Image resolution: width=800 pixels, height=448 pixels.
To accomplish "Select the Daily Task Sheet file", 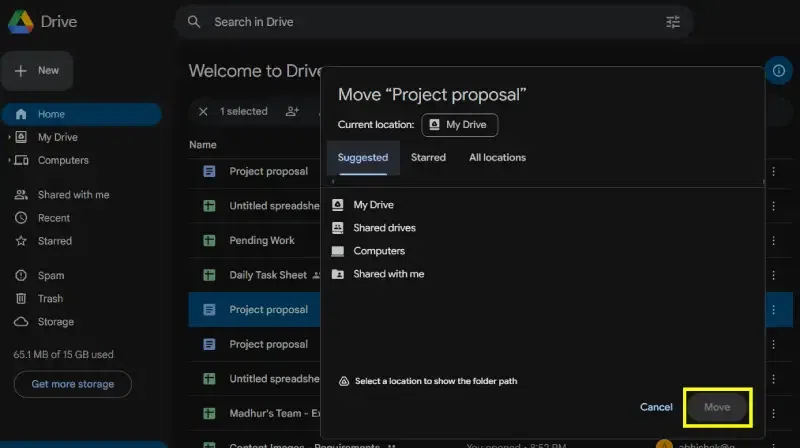I will (x=254, y=275).
